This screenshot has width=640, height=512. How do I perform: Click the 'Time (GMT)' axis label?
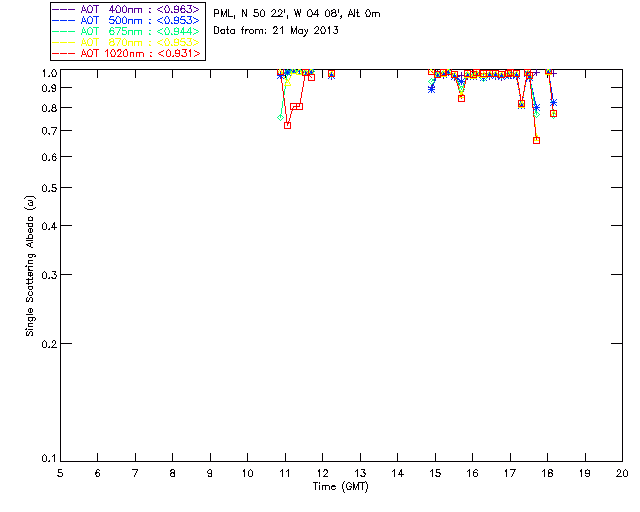tap(340, 487)
